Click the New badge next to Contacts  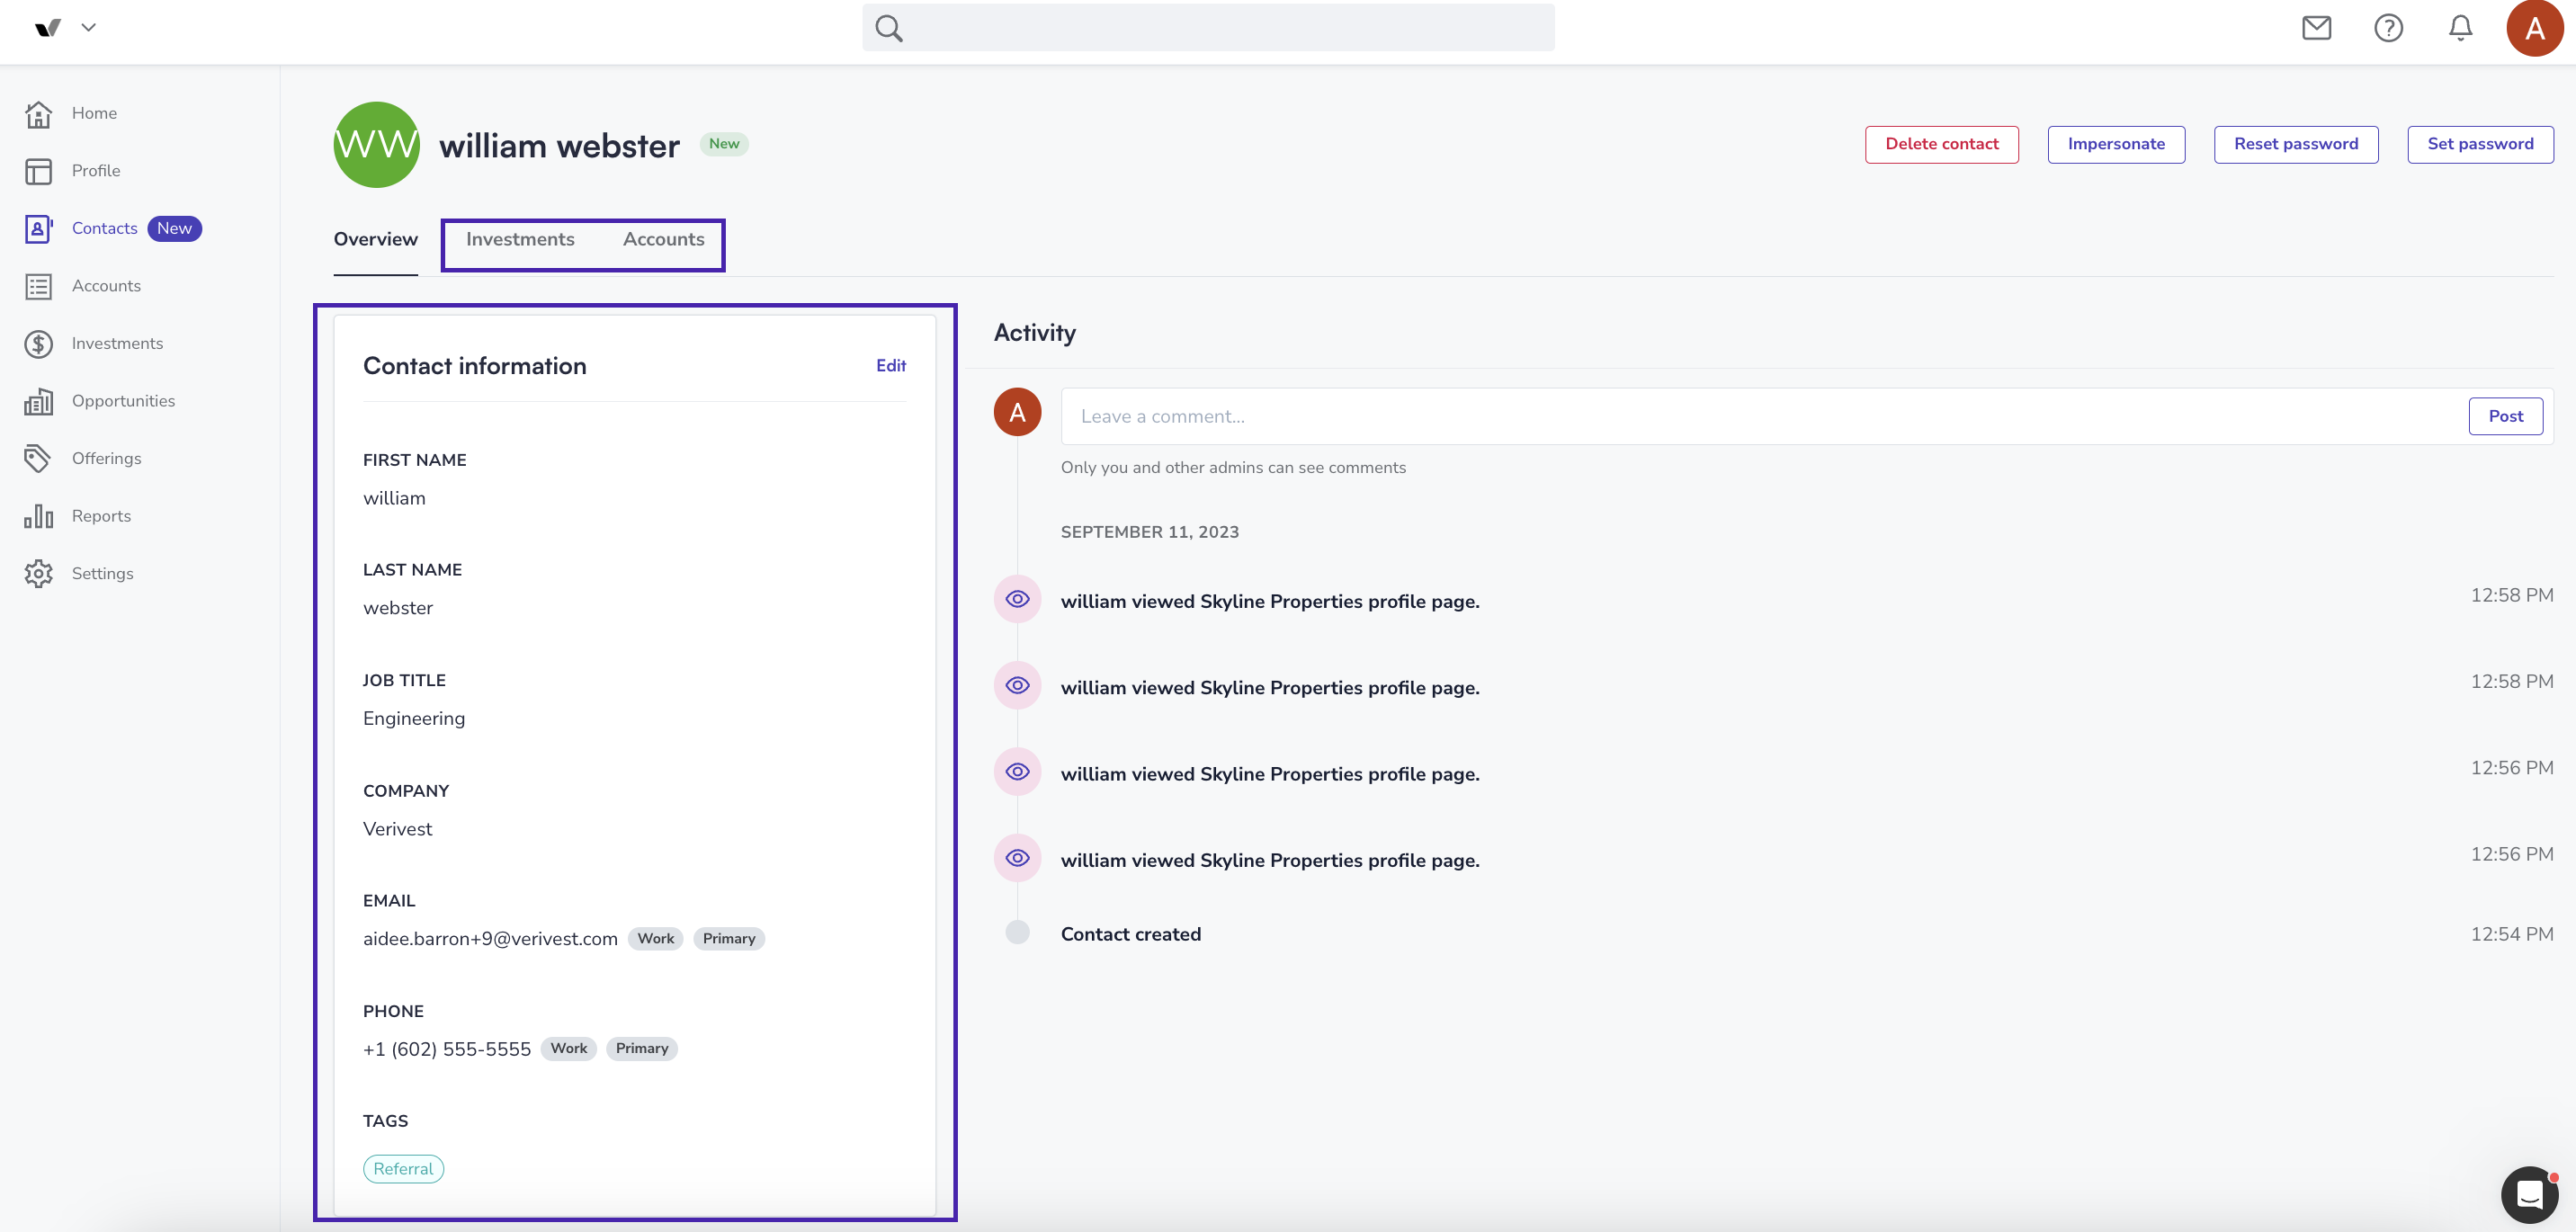tap(174, 228)
